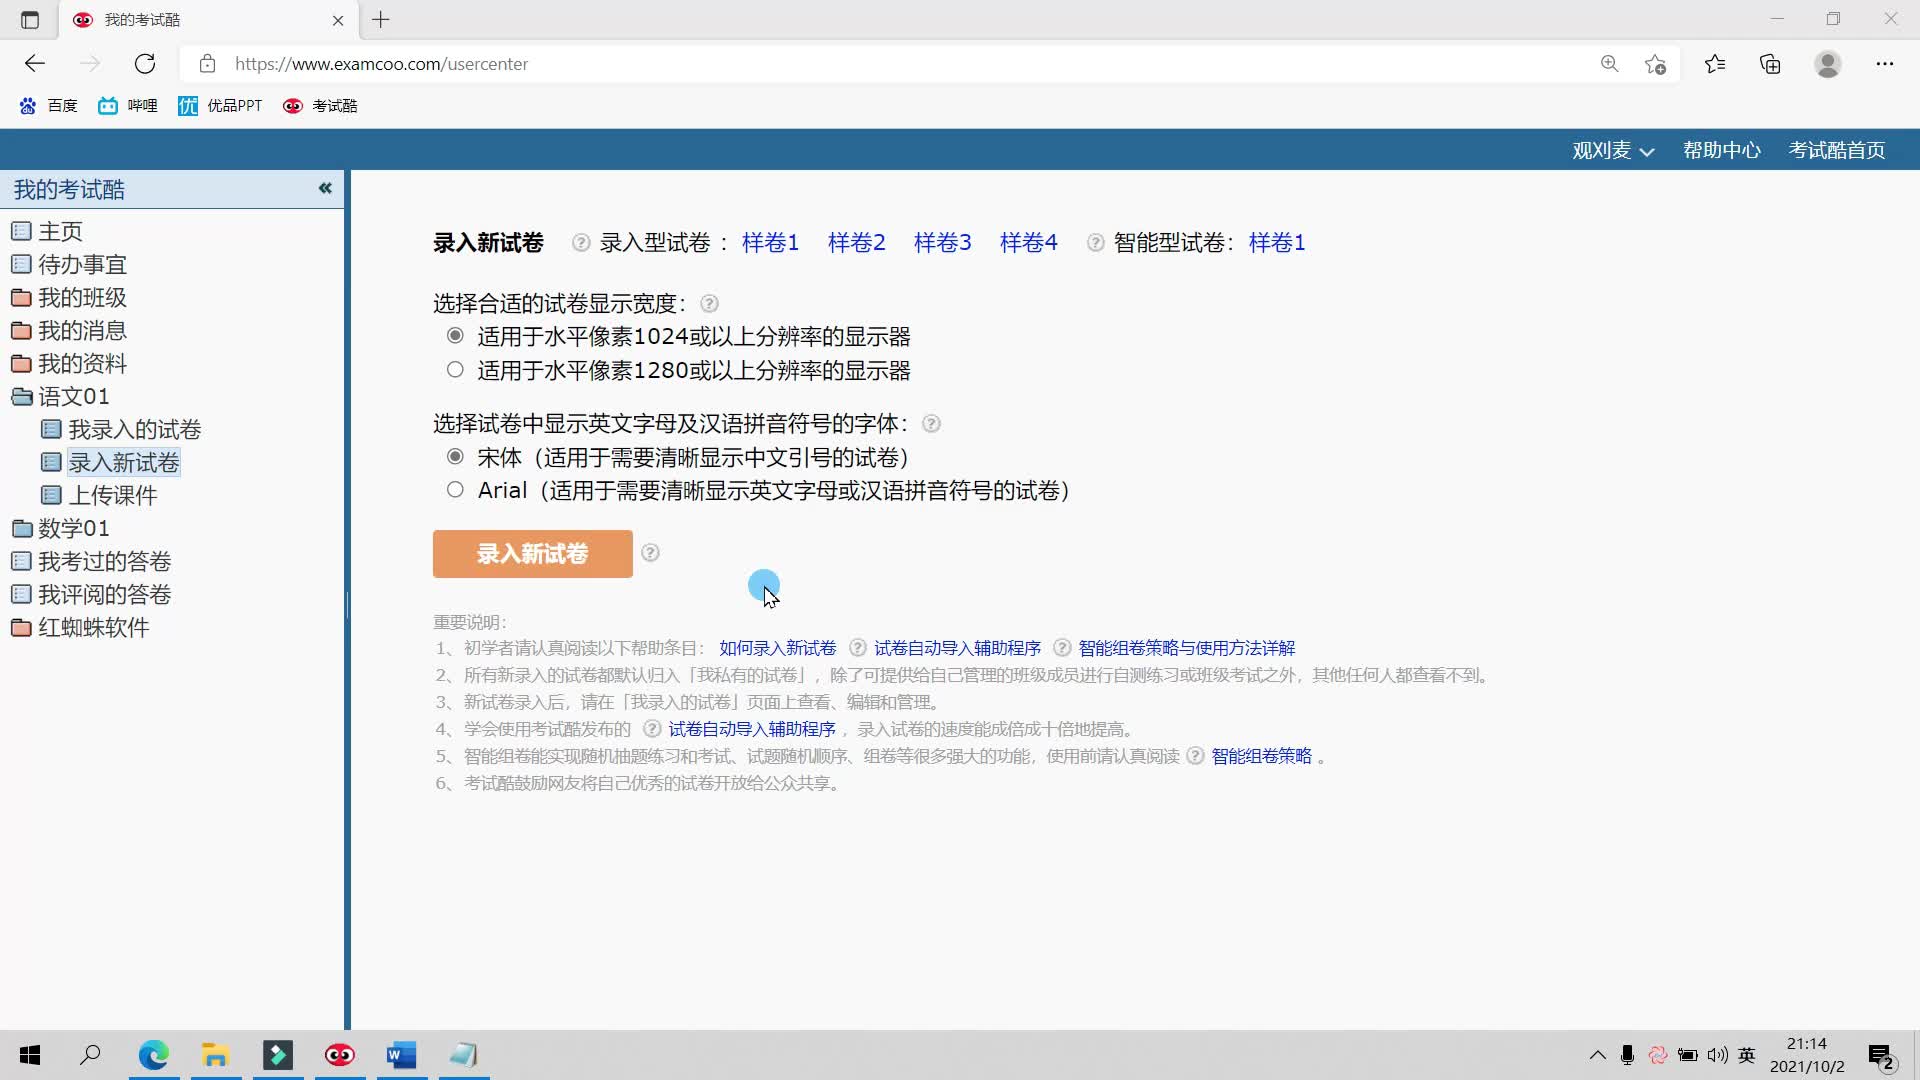Open 如何录入新试卷 help link
The image size is (1920, 1080).
click(778, 648)
